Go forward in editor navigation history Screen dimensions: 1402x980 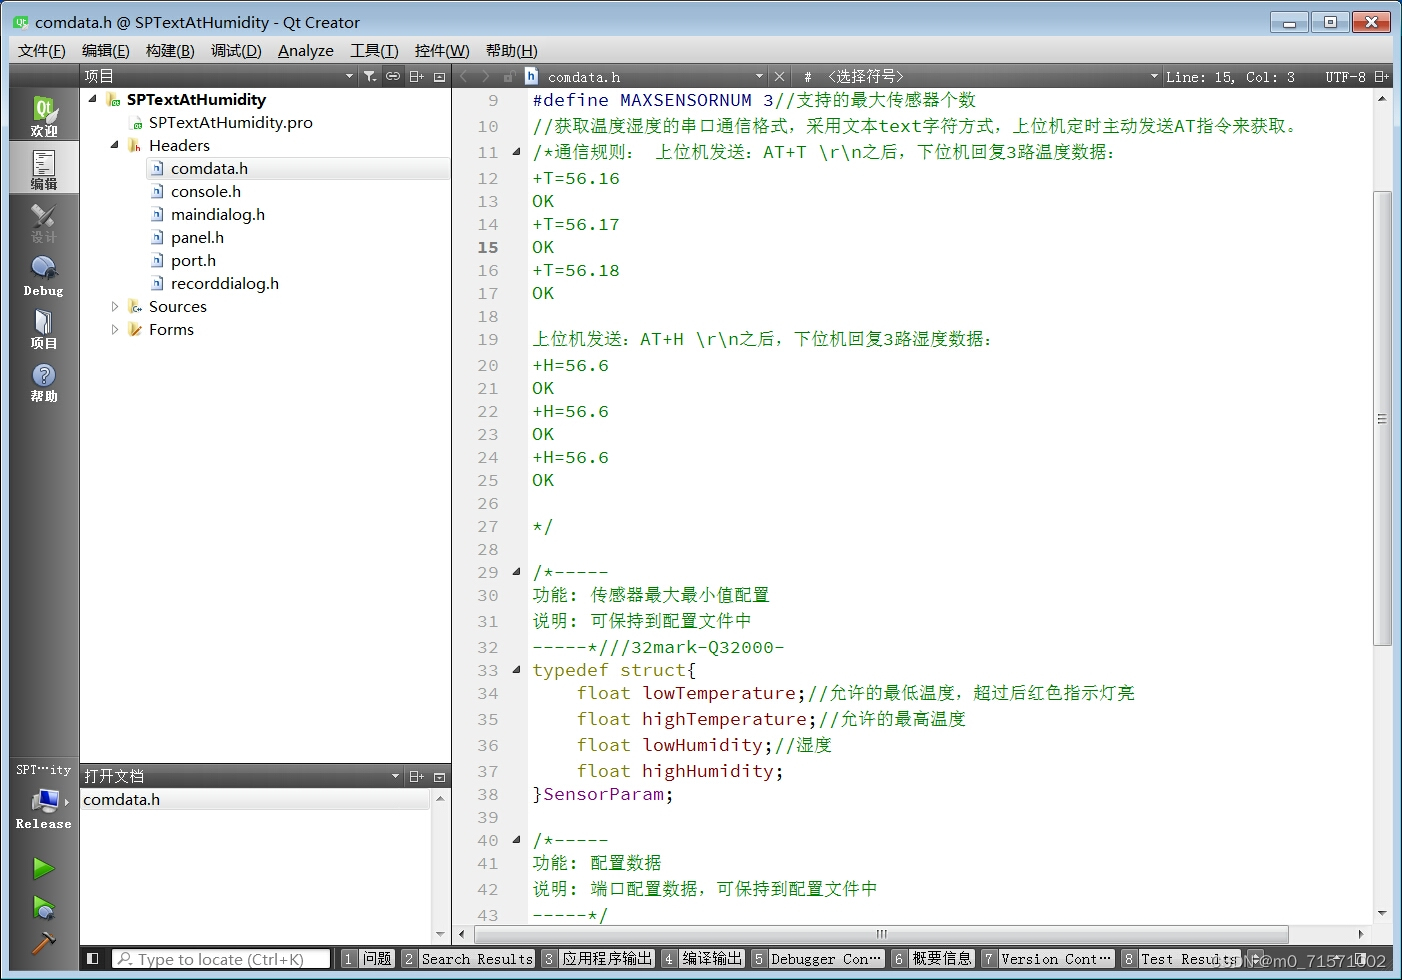click(x=486, y=76)
